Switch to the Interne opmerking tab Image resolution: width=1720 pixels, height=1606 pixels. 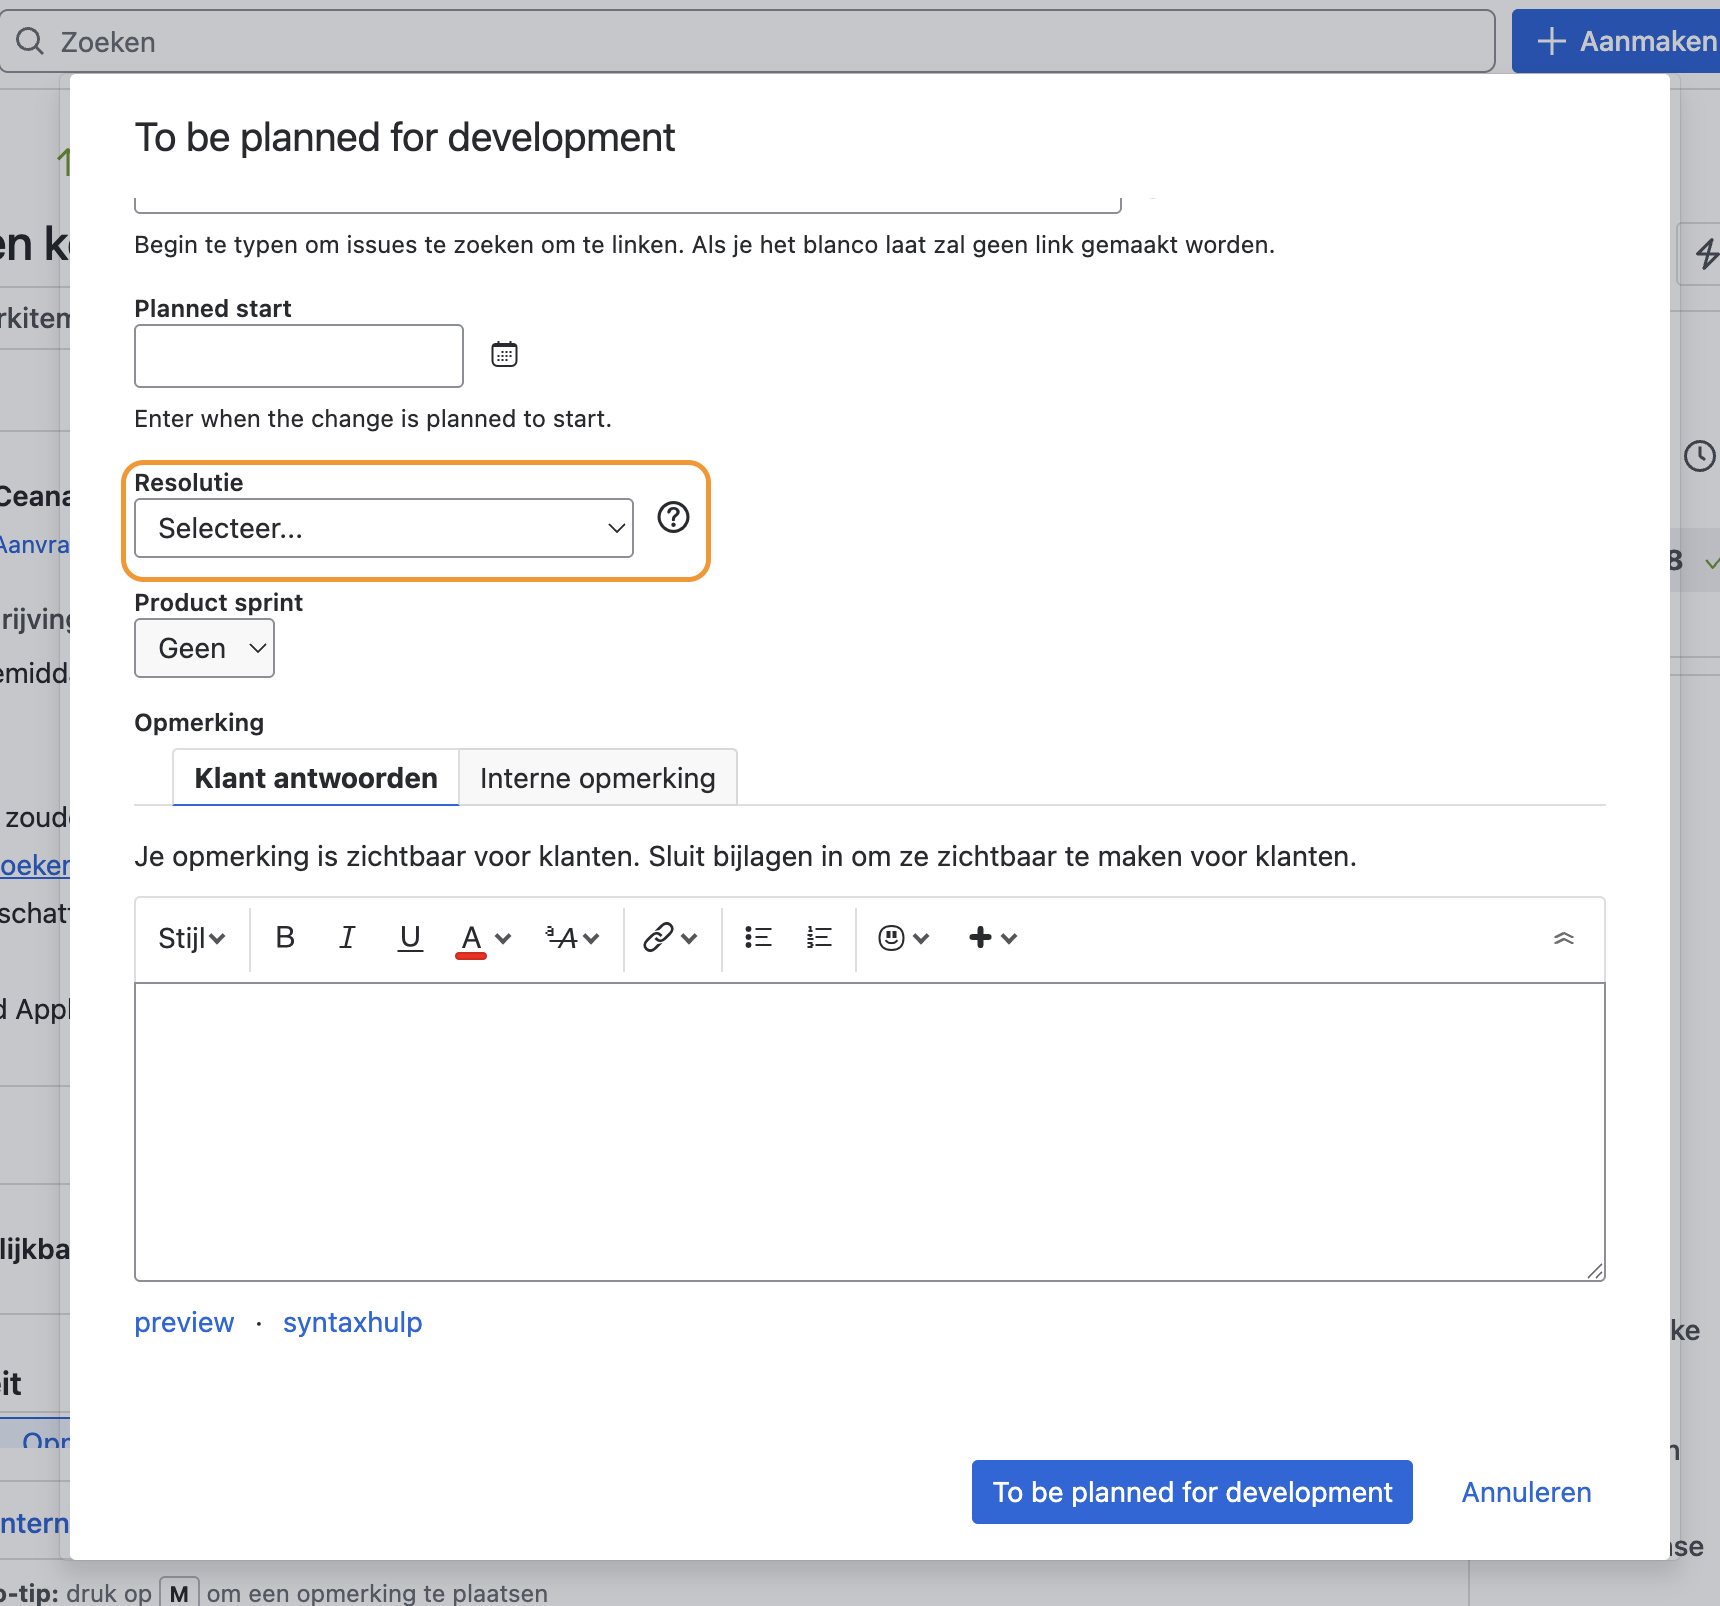(598, 778)
